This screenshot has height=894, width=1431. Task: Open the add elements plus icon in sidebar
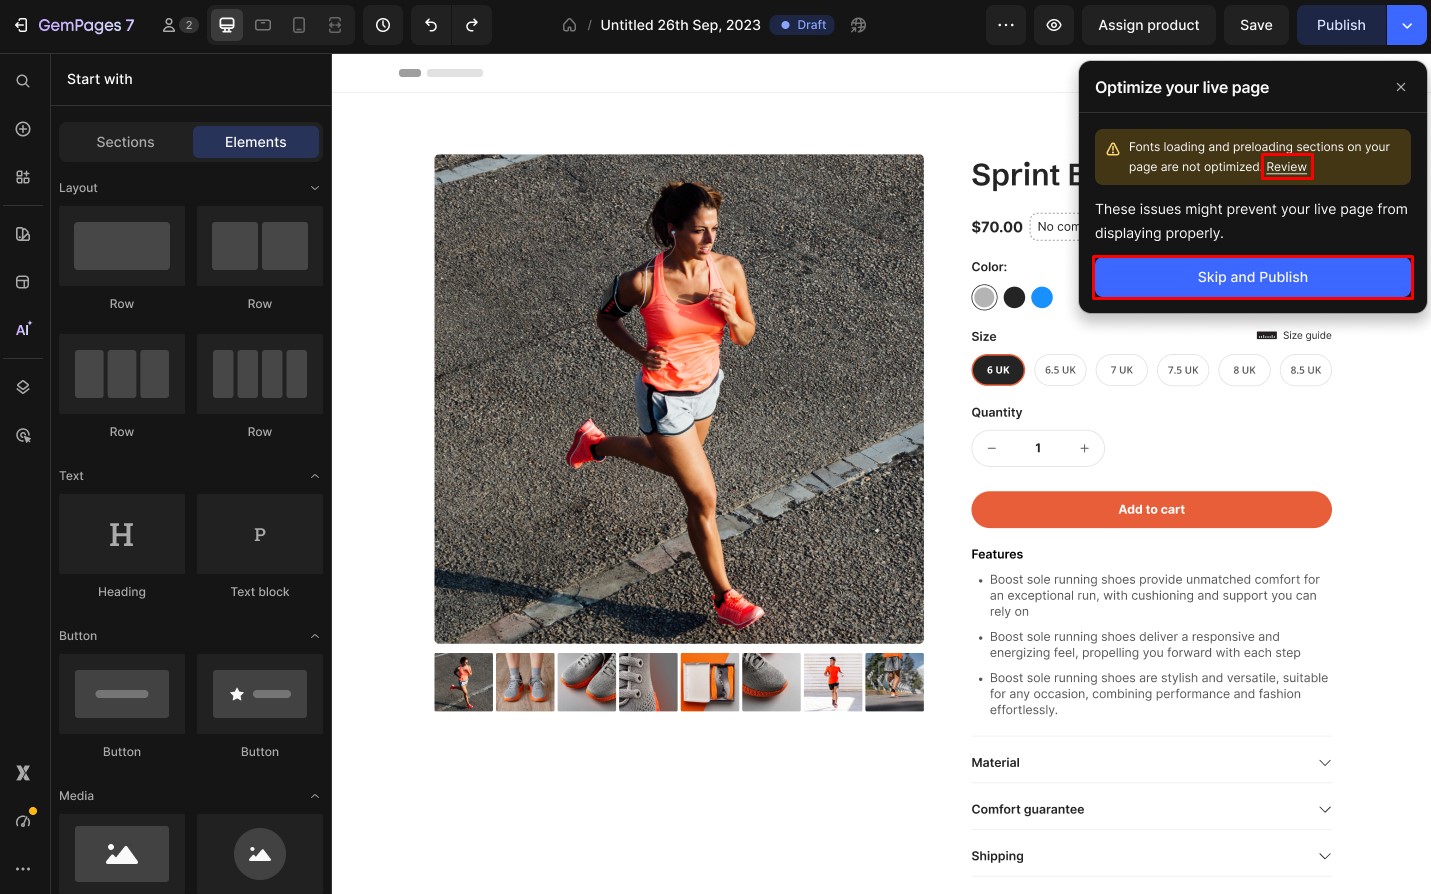point(23,129)
